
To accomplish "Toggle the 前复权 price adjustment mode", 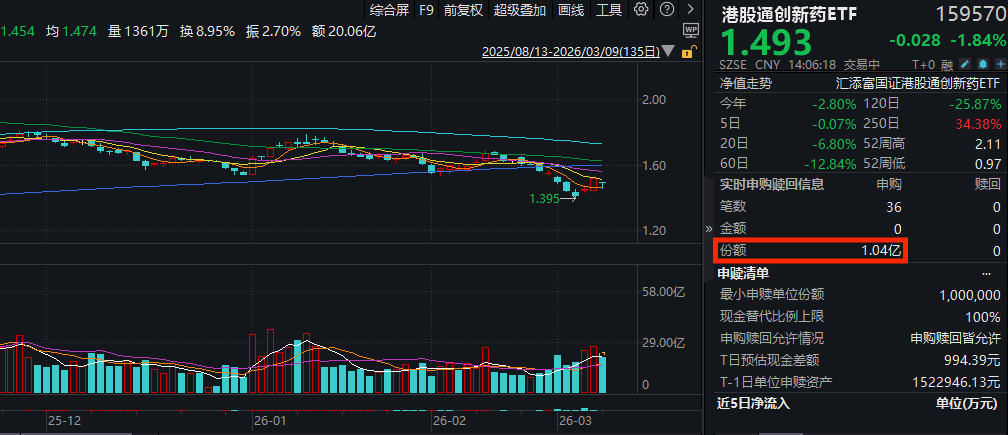I will click(x=463, y=11).
